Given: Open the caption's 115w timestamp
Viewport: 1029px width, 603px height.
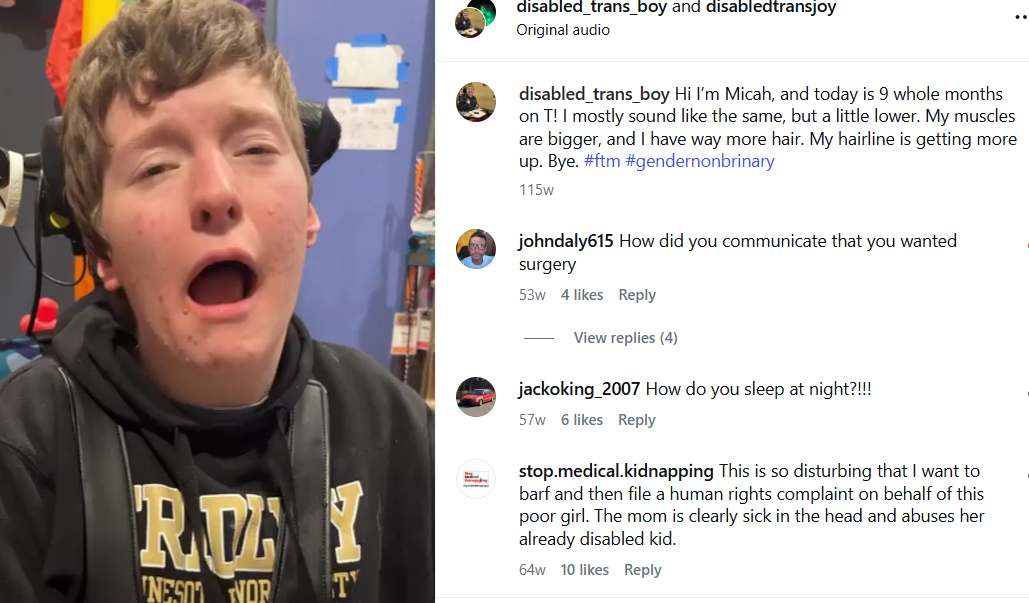Looking at the screenshot, I should 536,190.
